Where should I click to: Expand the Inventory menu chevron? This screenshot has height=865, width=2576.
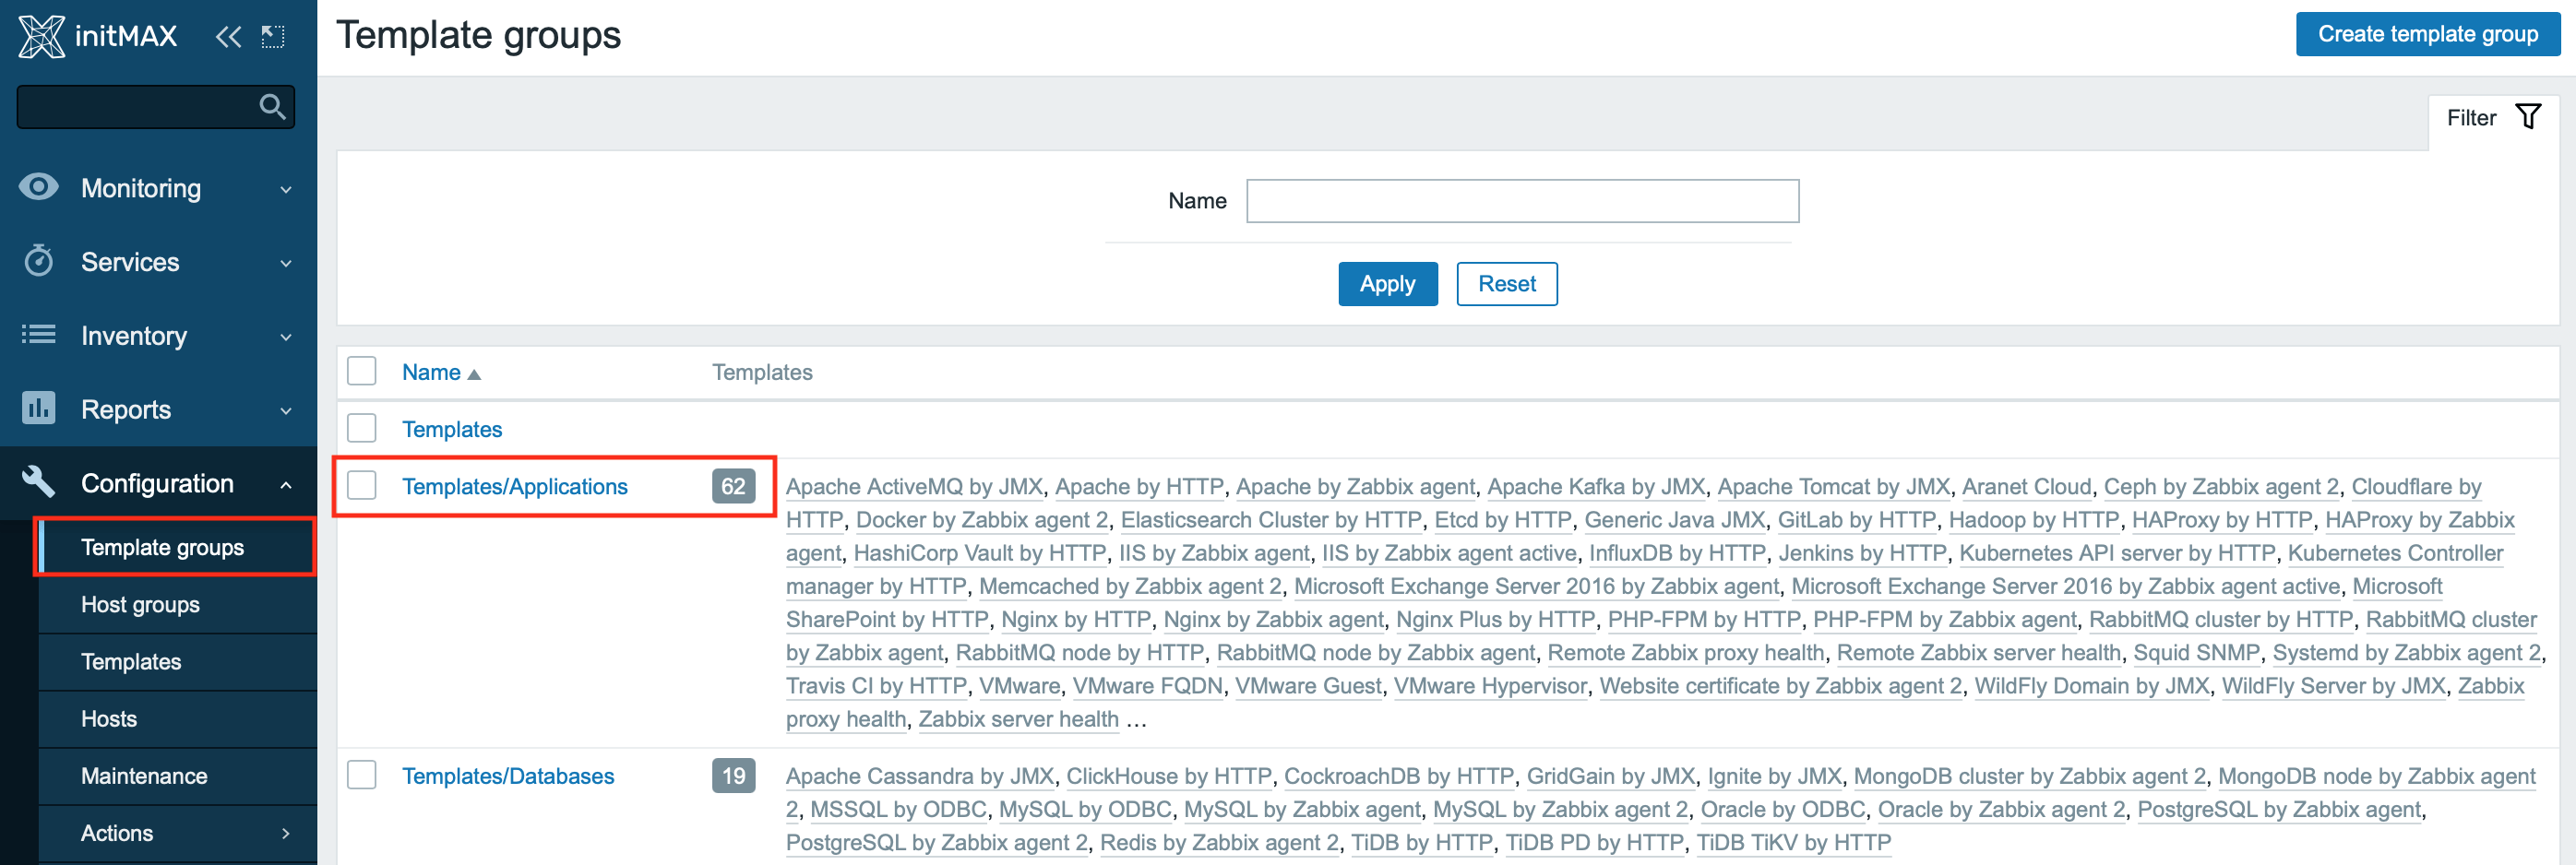point(286,337)
